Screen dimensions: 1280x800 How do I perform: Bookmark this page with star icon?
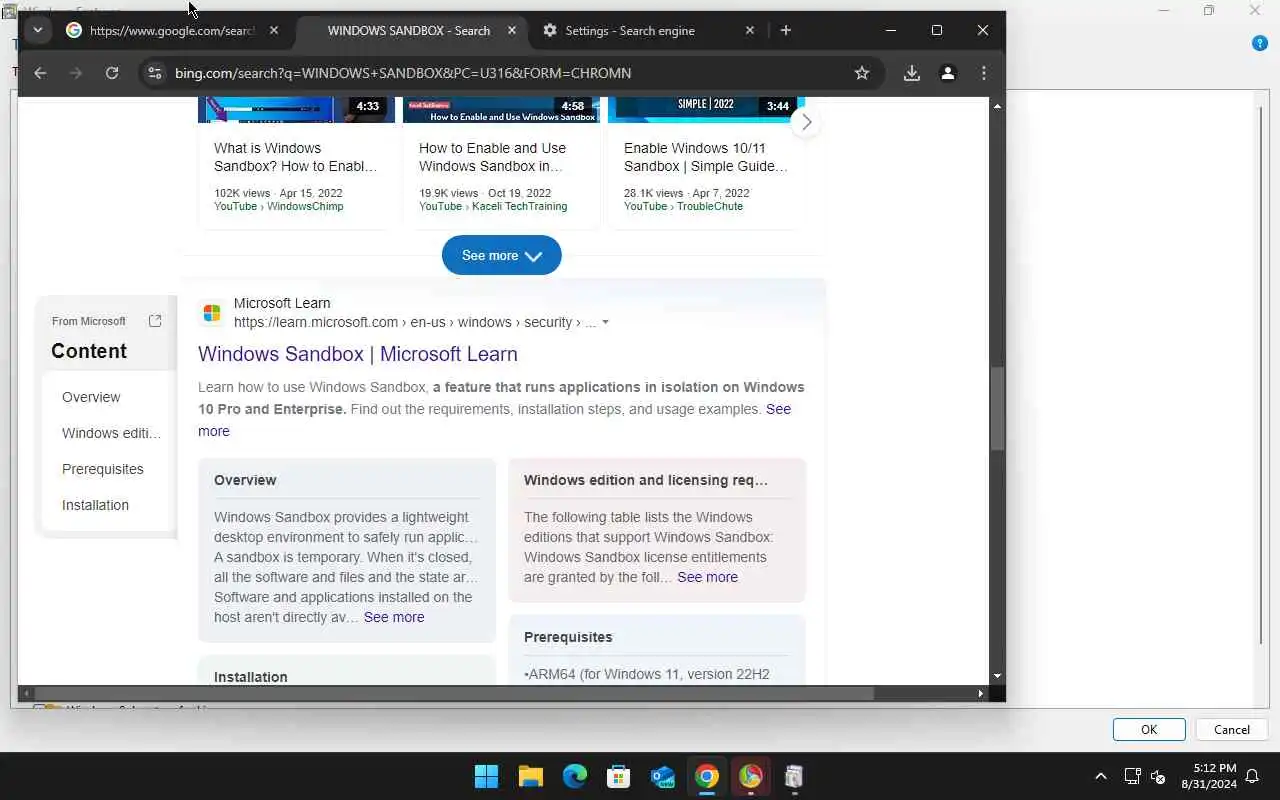tap(862, 73)
